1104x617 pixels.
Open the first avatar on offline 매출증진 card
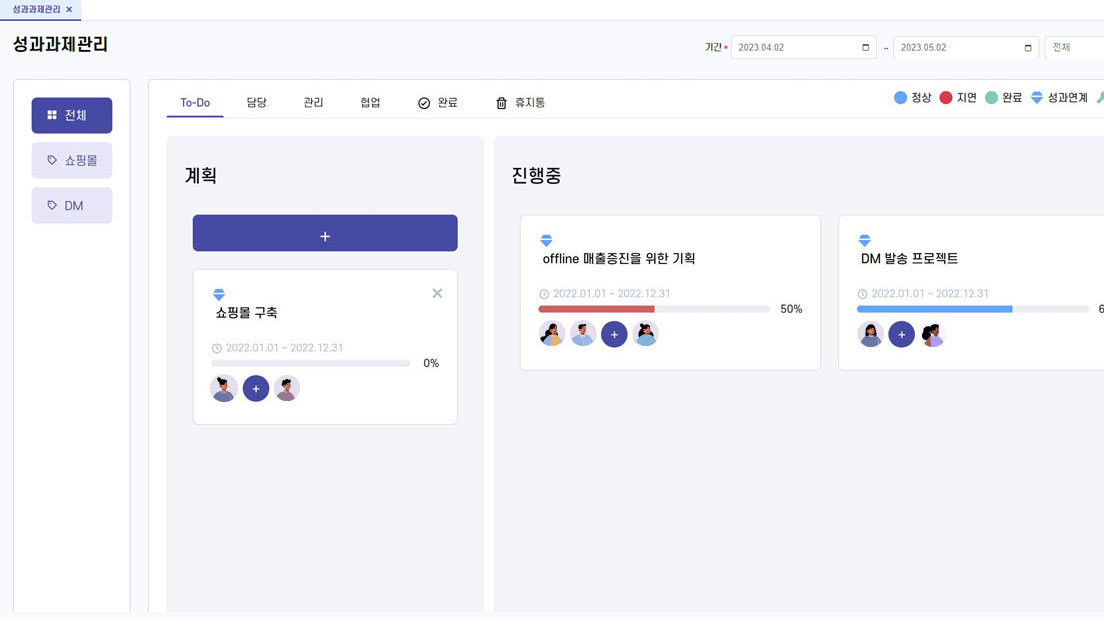(x=551, y=333)
